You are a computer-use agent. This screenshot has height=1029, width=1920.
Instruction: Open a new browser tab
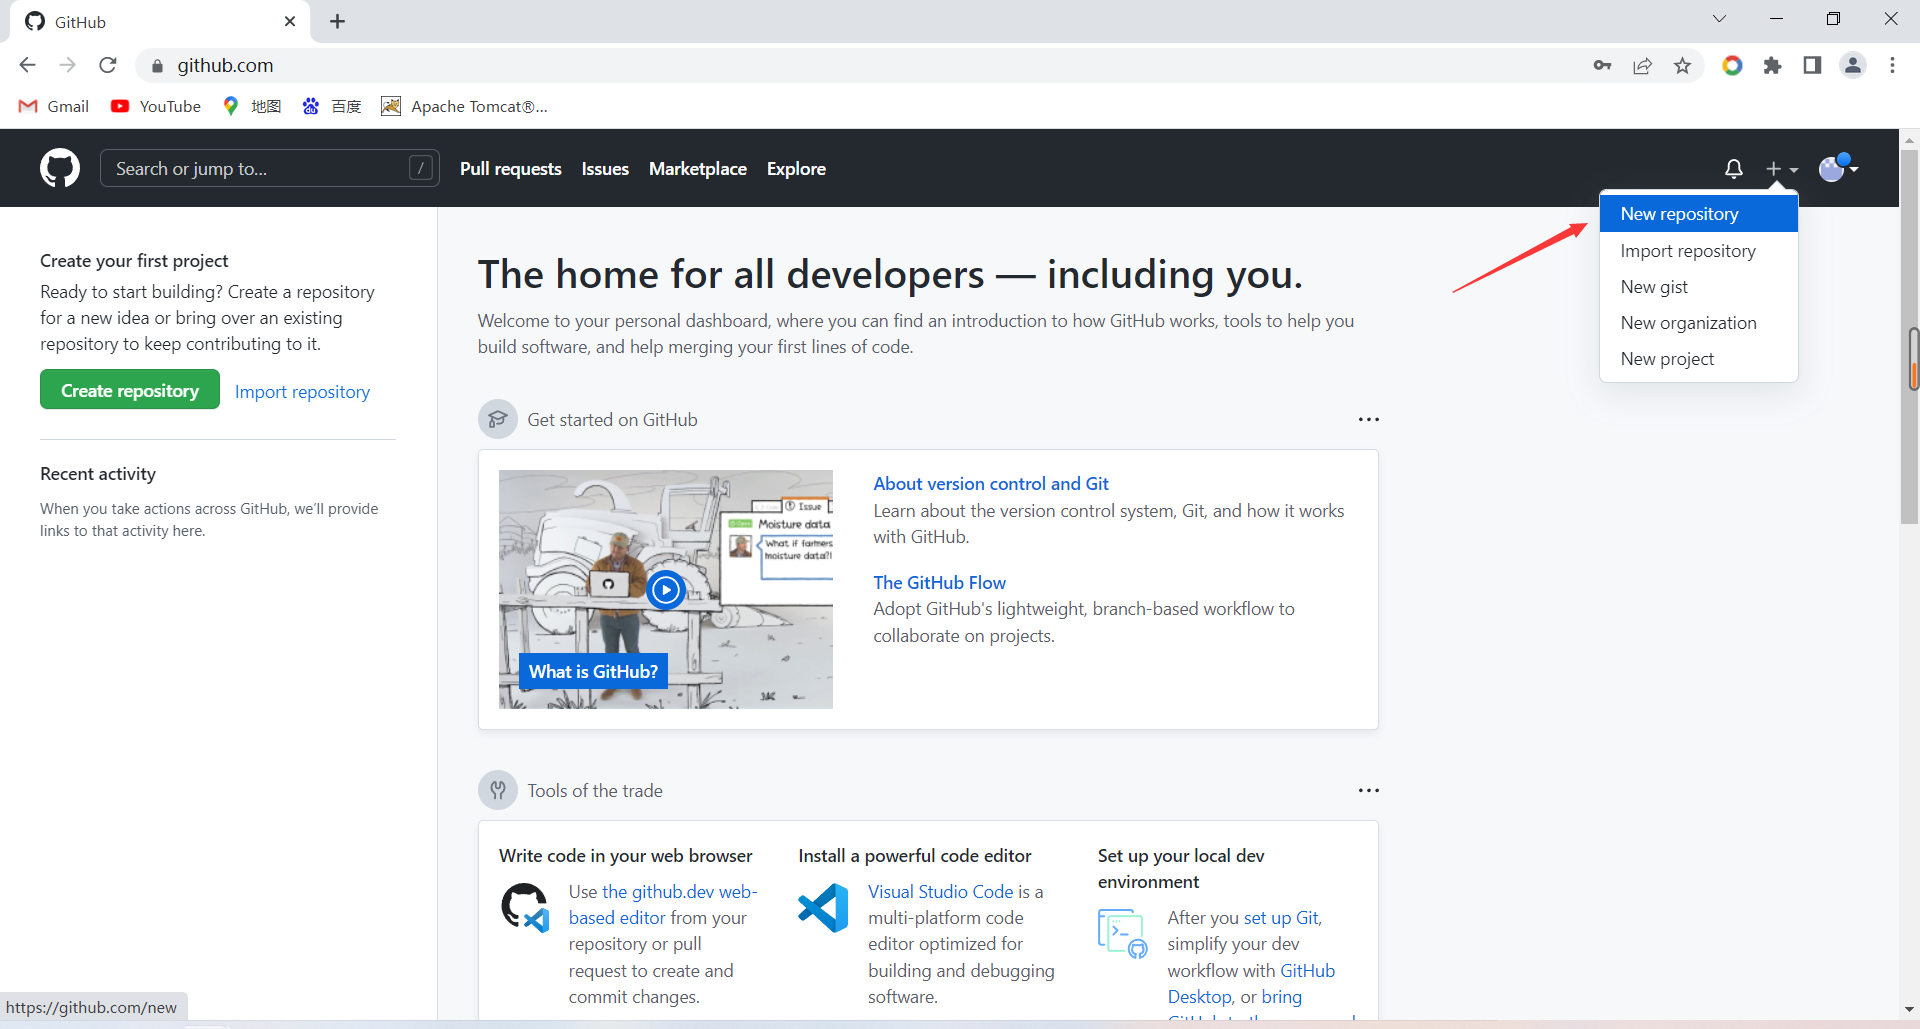[x=338, y=21]
